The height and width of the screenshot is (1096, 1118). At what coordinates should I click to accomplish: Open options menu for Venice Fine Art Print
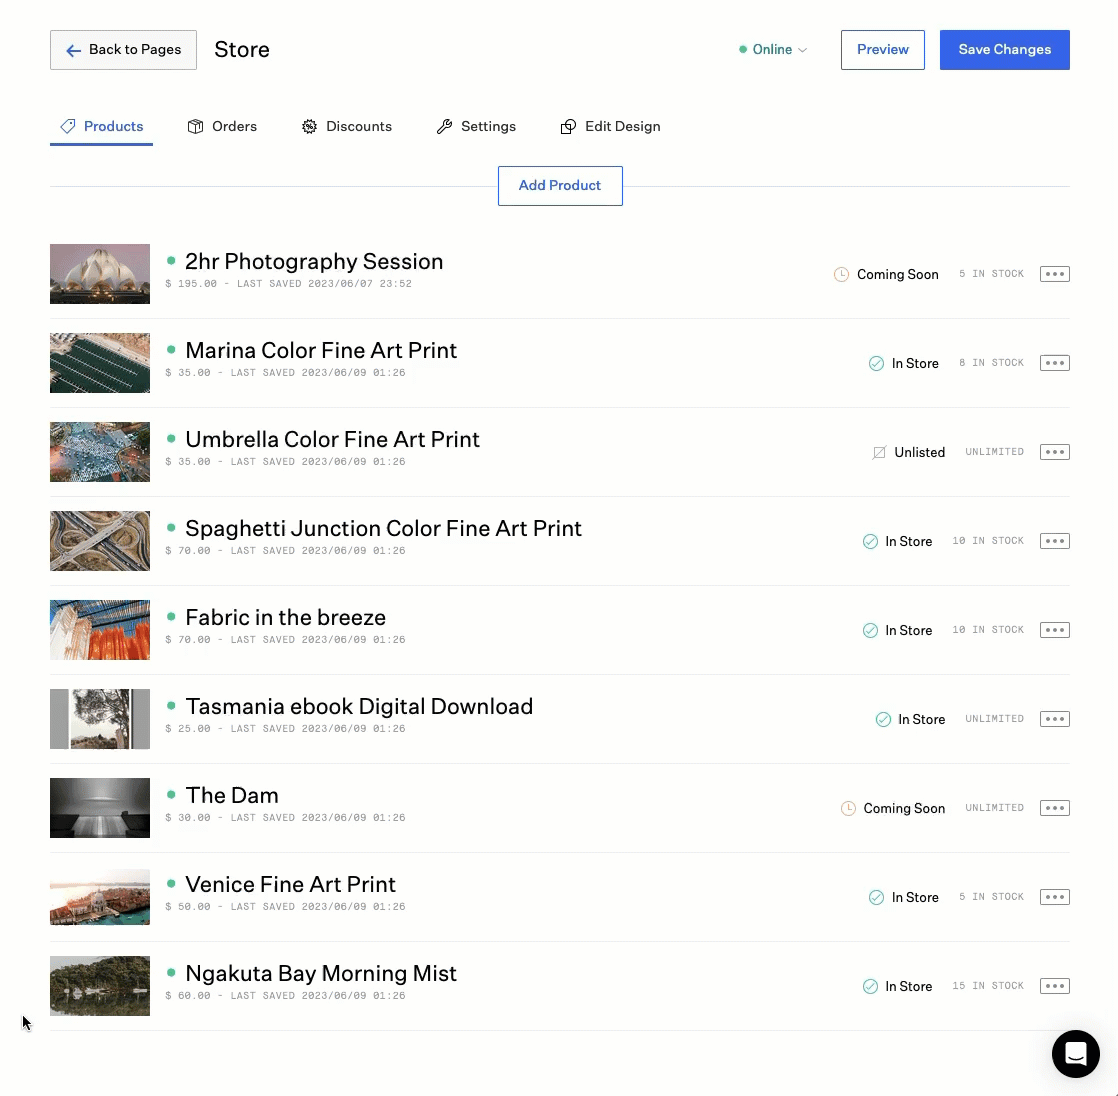point(1054,897)
